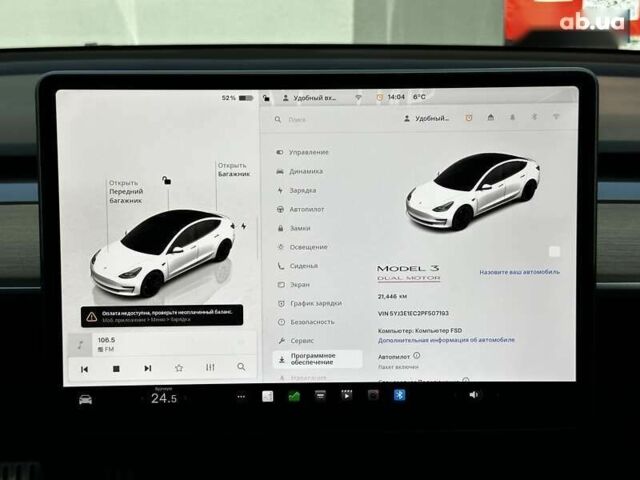The width and height of the screenshot is (640, 480).
Task: Tap the 24.5 cabin temperature
Action: (x=164, y=398)
